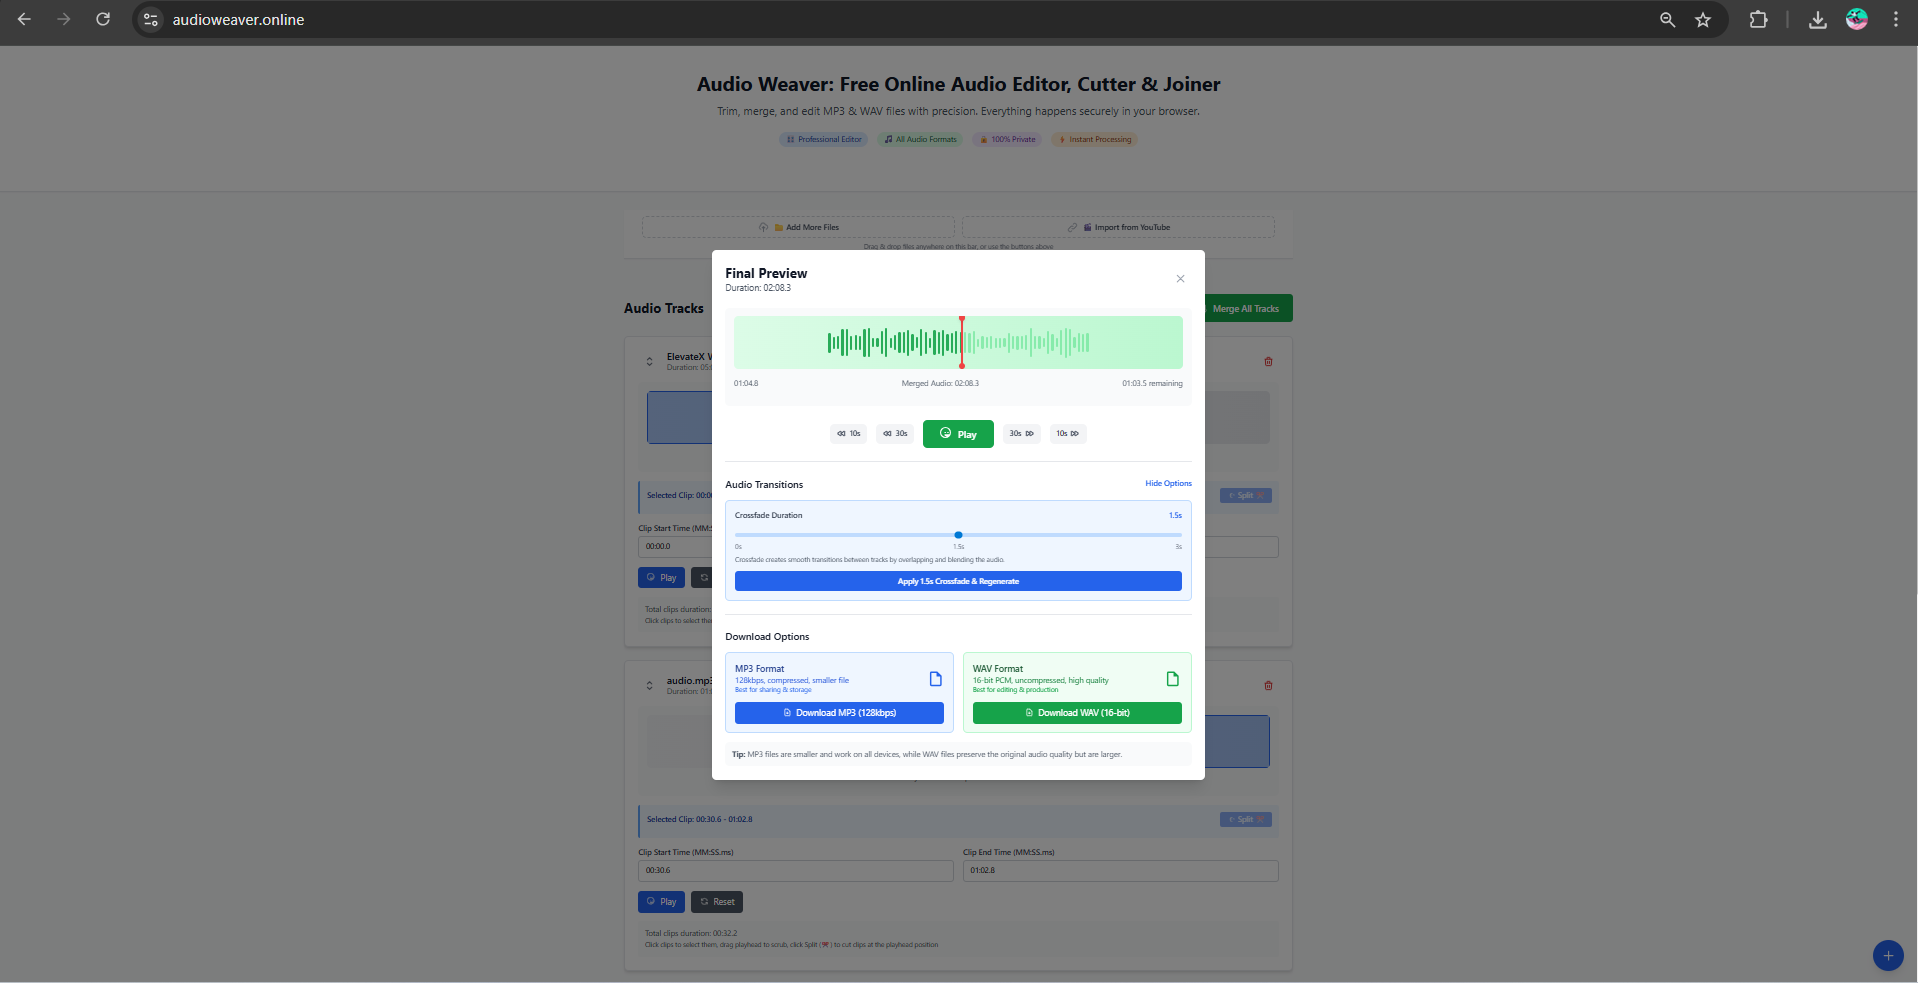This screenshot has width=1918, height=983.
Task: Skip back 30 seconds in the preview
Action: [893, 433]
